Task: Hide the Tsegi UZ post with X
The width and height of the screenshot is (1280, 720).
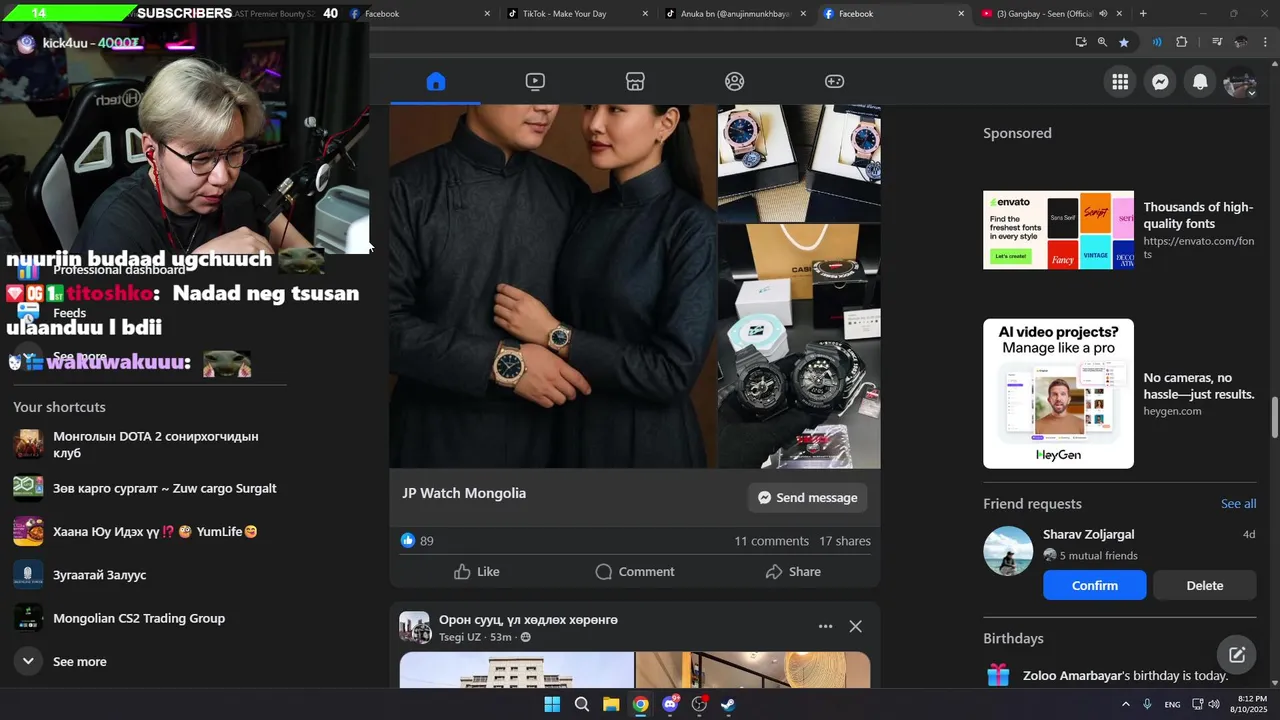Action: (855, 626)
